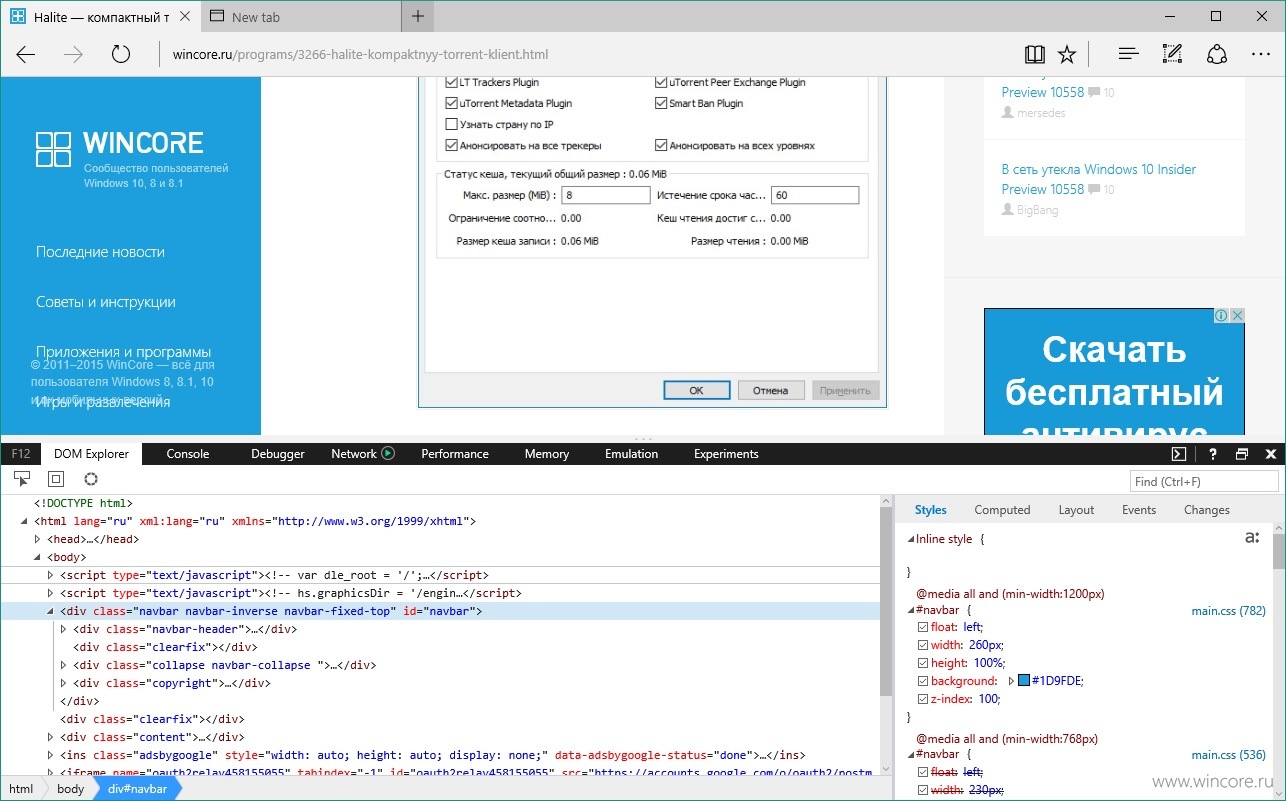1286x801 pixels.
Task: Switch to the Memory tab
Action: pyautogui.click(x=547, y=454)
